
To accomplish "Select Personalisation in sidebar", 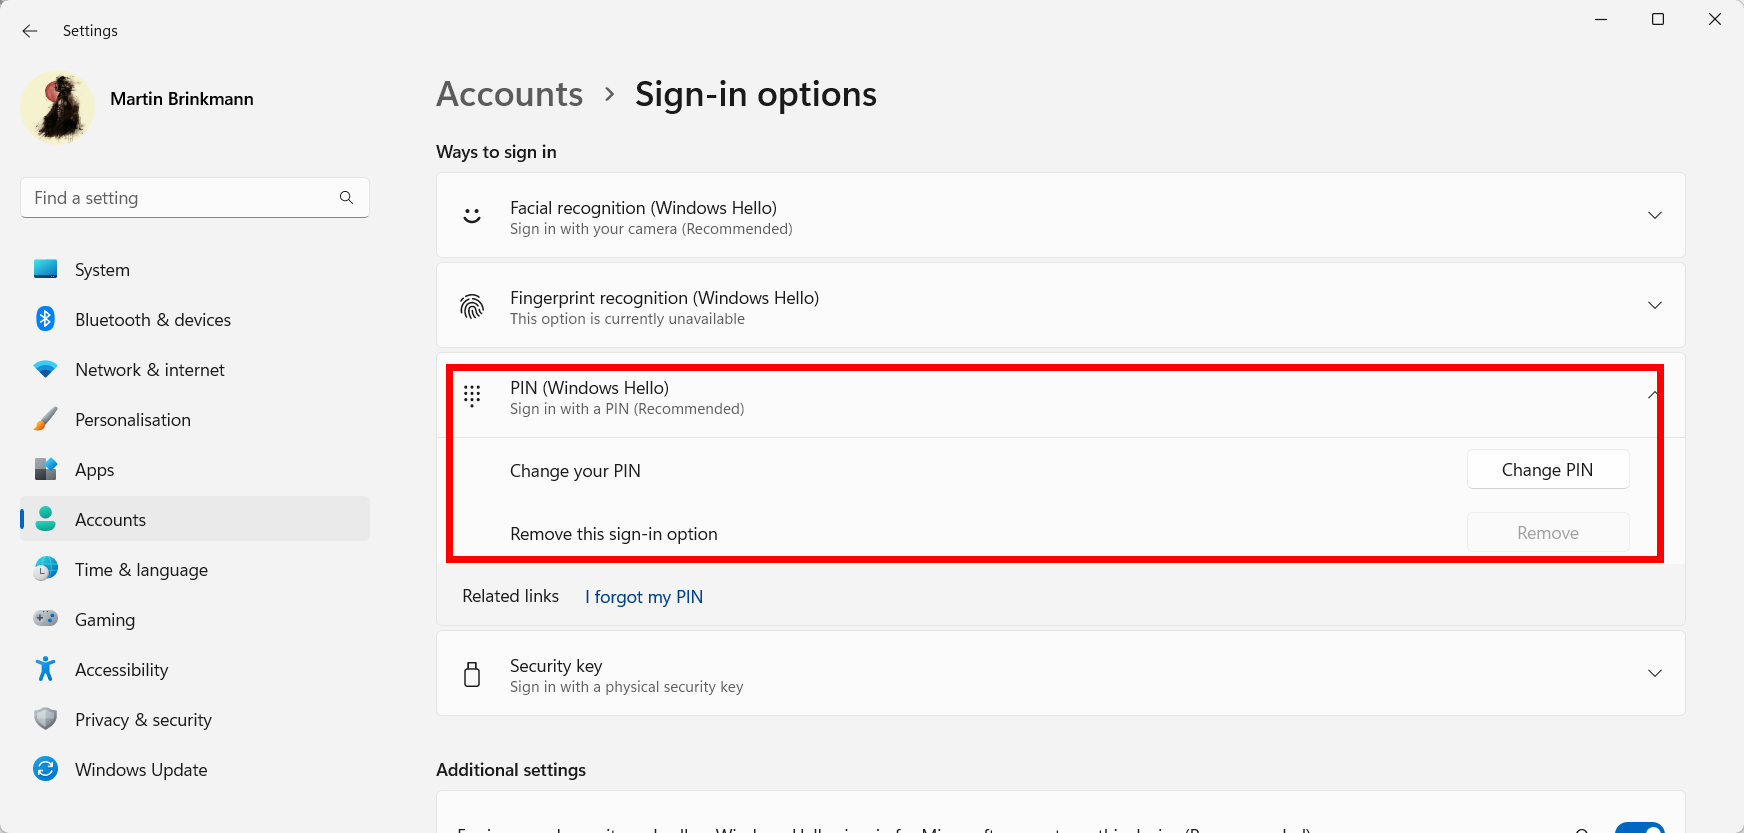I will coord(195,419).
